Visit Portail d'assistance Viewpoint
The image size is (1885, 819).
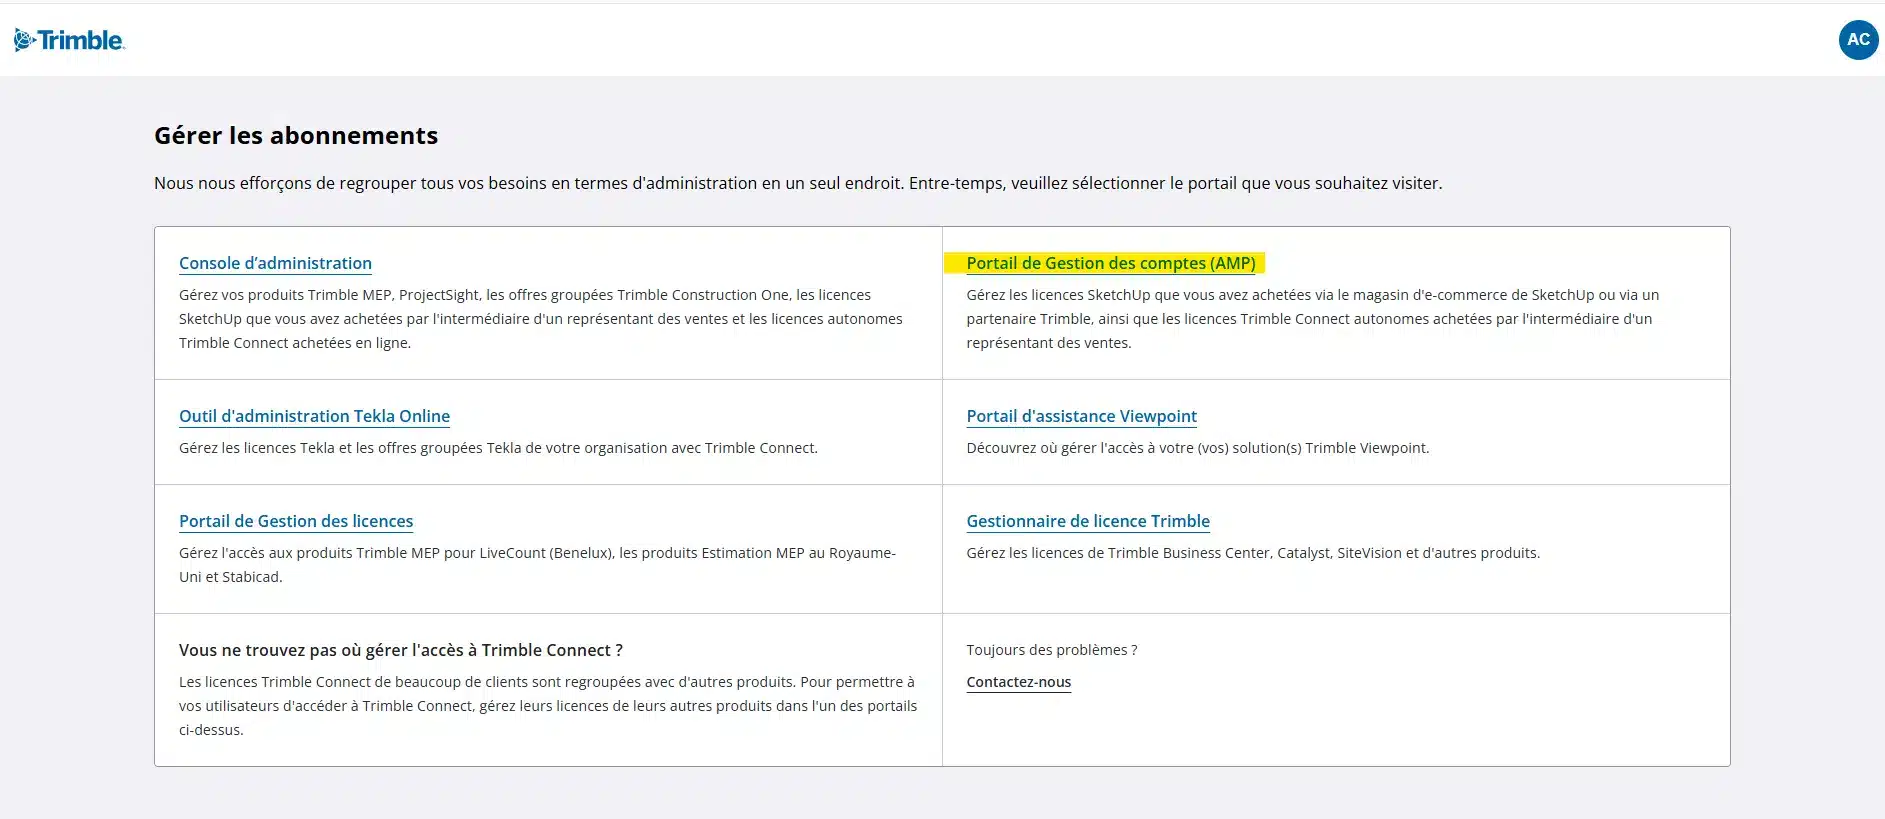tap(1081, 416)
